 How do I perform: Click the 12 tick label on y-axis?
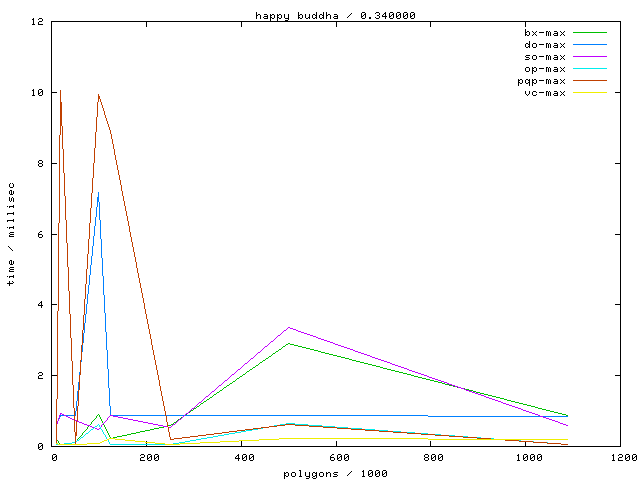click(38, 22)
